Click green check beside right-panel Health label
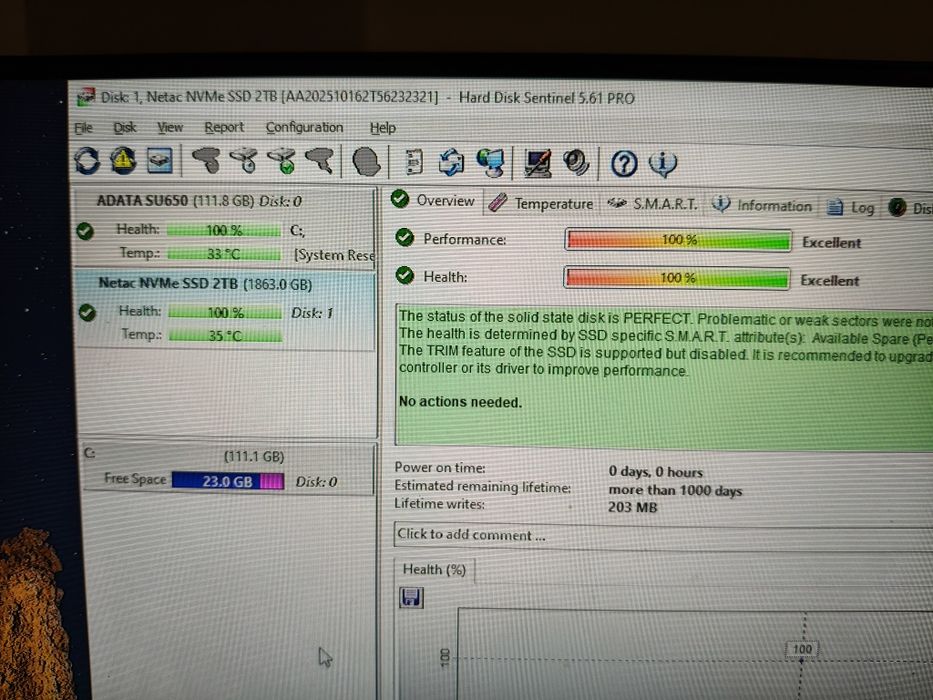The height and width of the screenshot is (700, 933). (405, 275)
